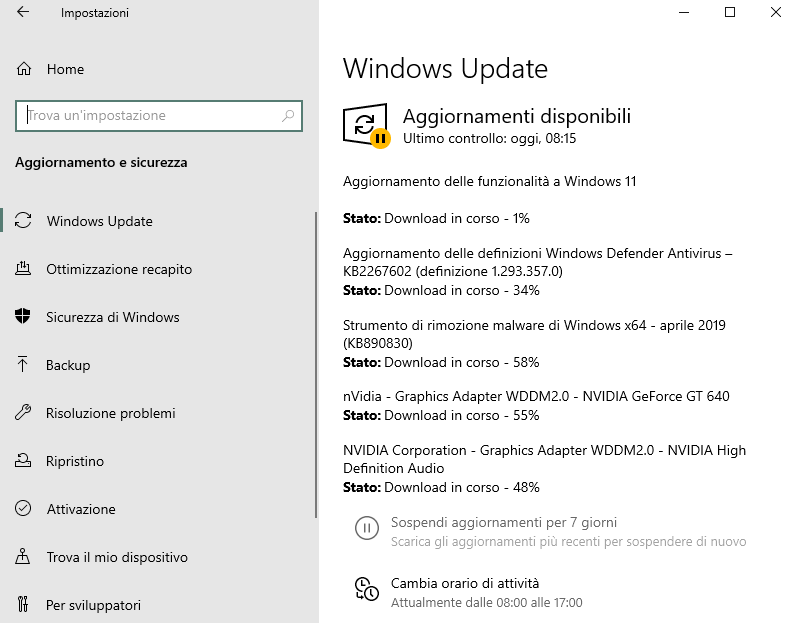Viewport: 795px width, 623px height.
Task: Click Sospendi aggiornamenti per 7 giorni
Action: pyautogui.click(x=503, y=522)
